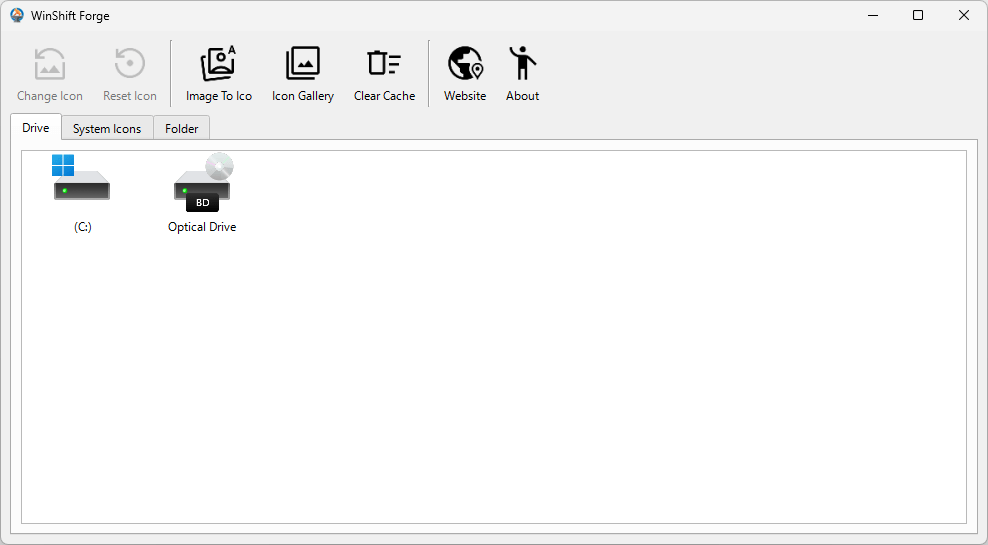The height and width of the screenshot is (545, 988).
Task: Maximize the WinShift Forge window
Action: [x=918, y=15]
